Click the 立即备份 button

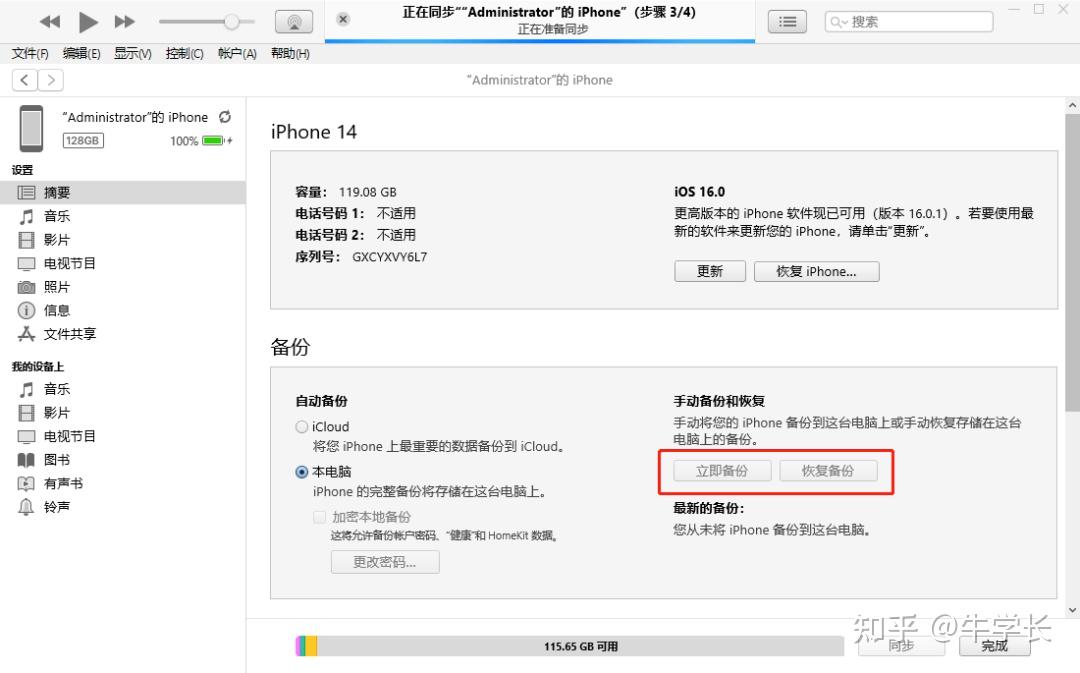722,471
